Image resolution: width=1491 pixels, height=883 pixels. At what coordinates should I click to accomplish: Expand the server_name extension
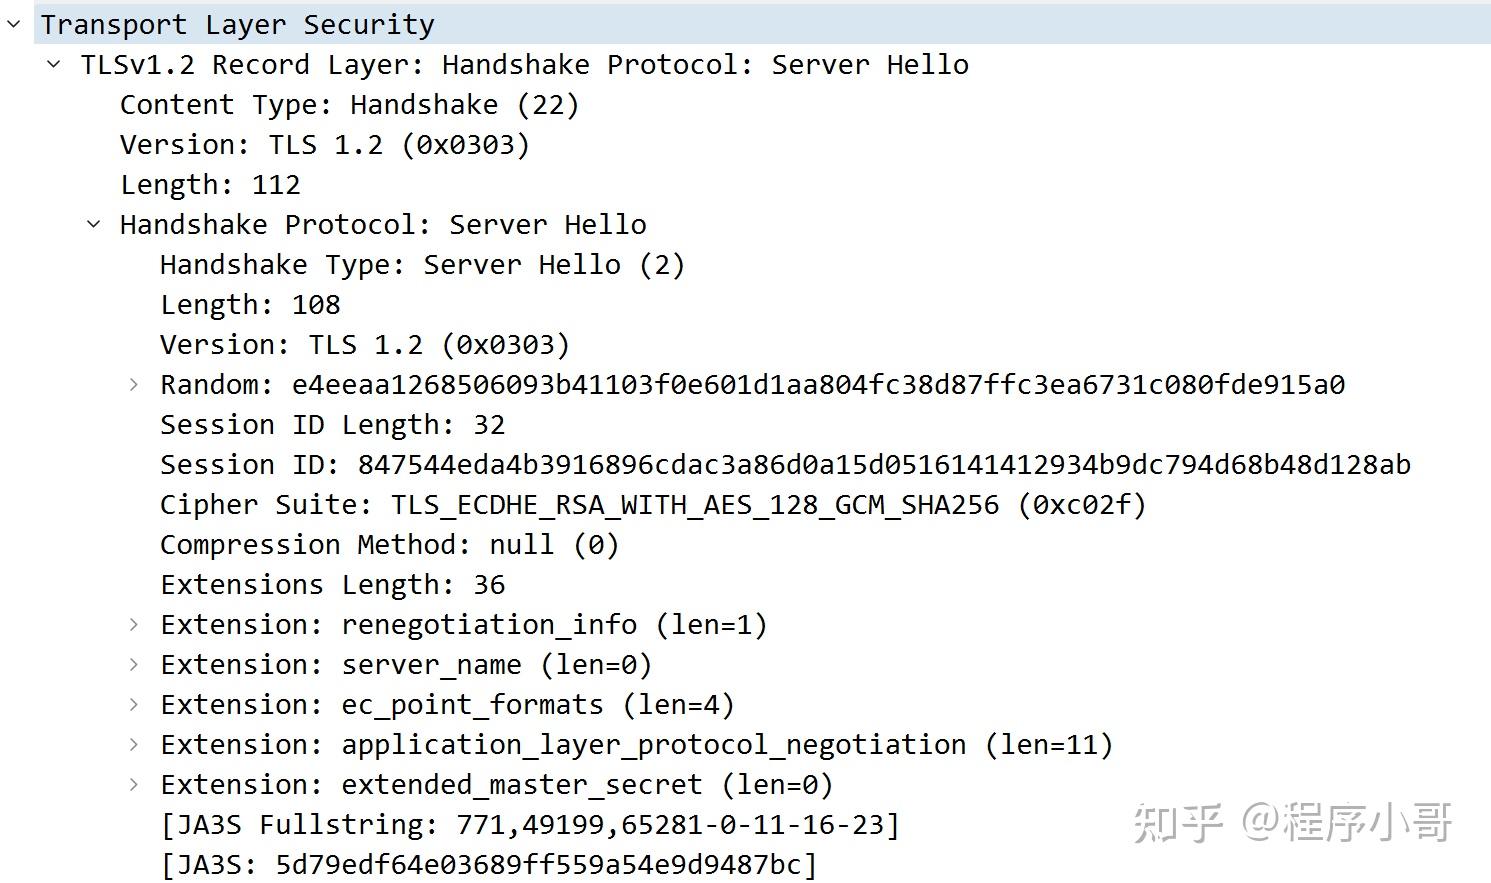click(134, 665)
